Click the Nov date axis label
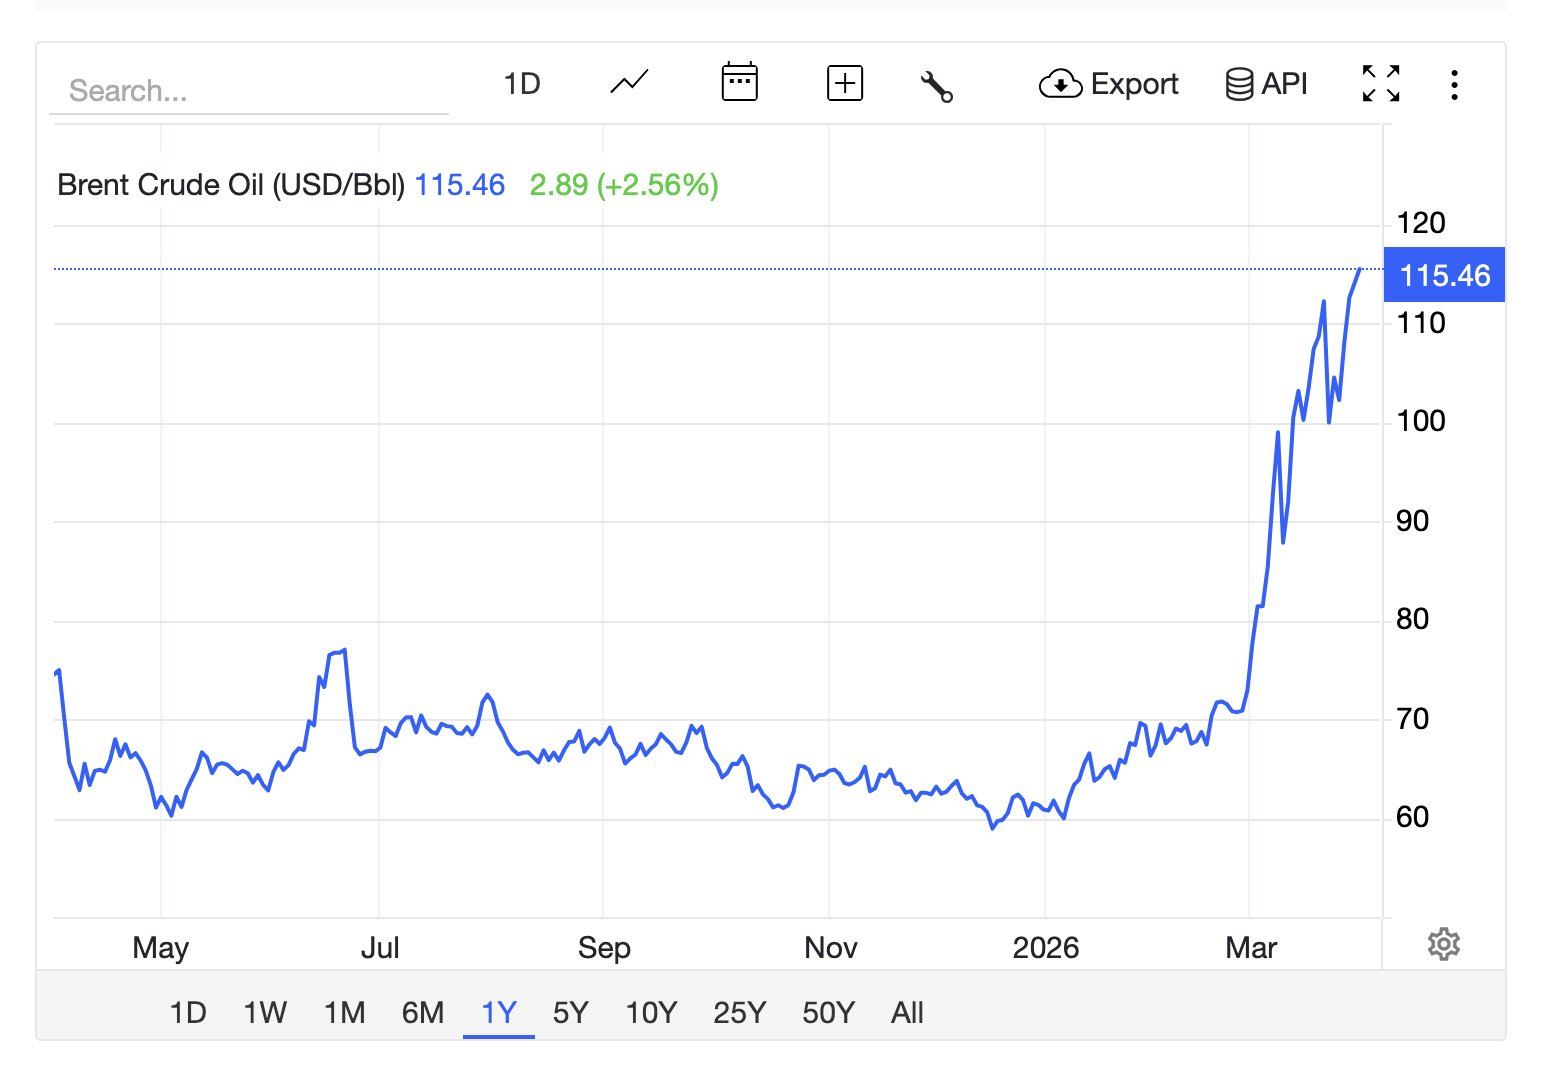 (830, 948)
